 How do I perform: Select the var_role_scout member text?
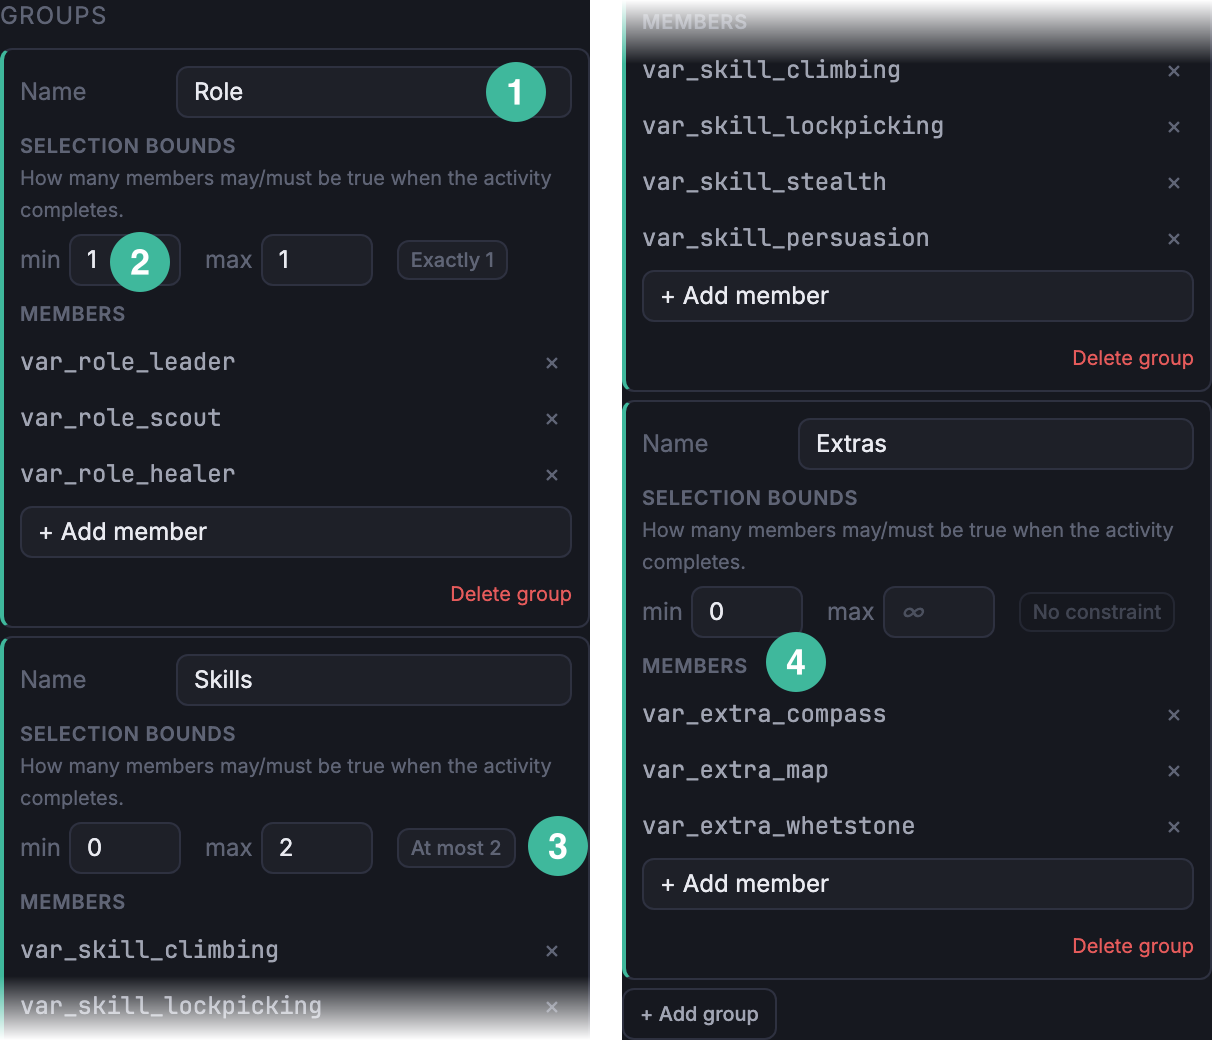pos(121,418)
